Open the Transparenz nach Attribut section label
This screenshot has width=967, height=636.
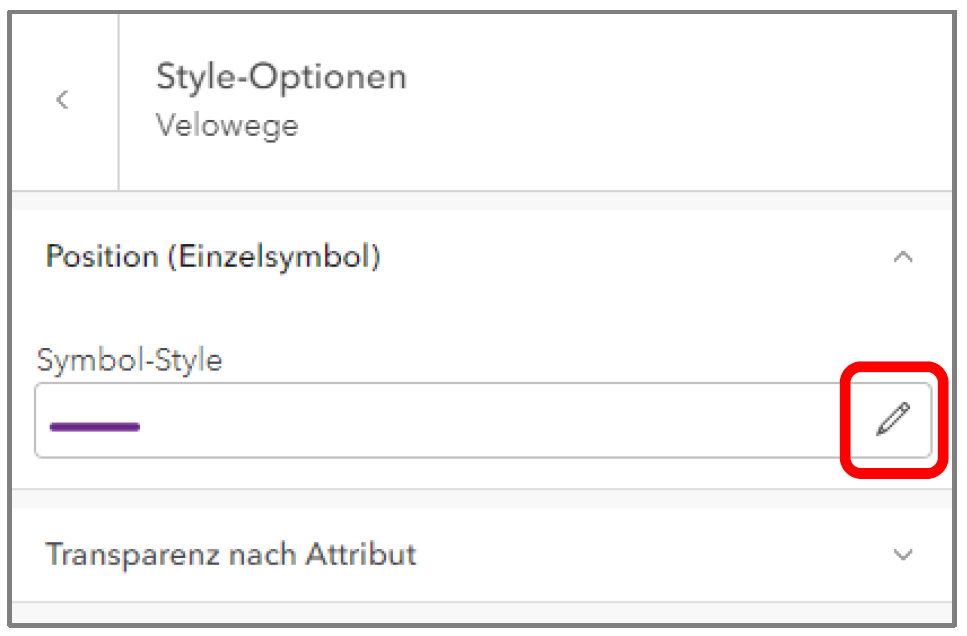coord(231,554)
